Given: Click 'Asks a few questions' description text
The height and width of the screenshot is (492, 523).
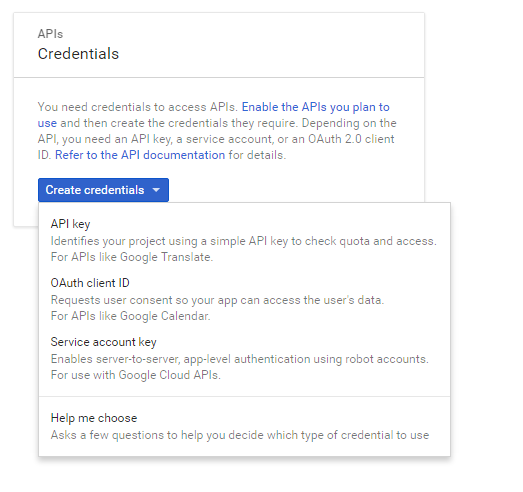Looking at the screenshot, I should point(240,435).
